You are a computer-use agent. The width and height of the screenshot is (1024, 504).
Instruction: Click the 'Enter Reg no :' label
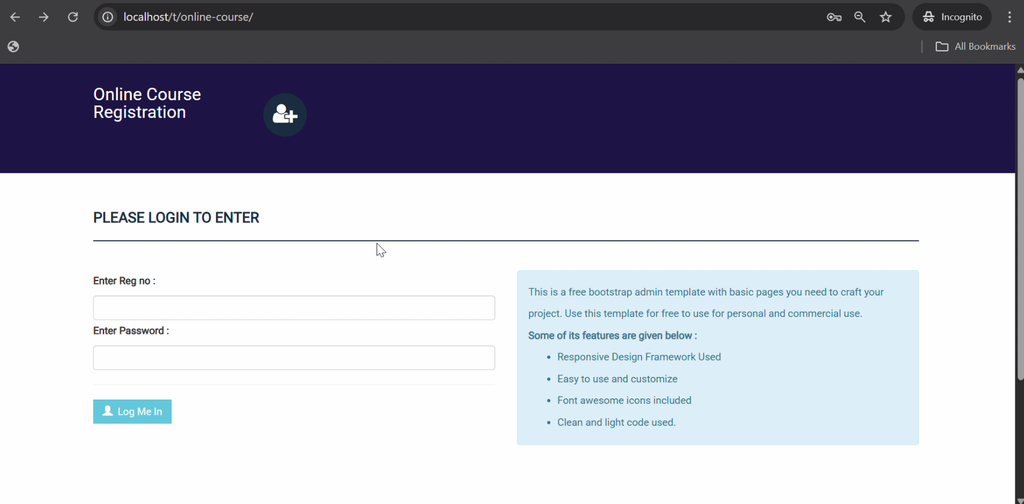tap(124, 281)
